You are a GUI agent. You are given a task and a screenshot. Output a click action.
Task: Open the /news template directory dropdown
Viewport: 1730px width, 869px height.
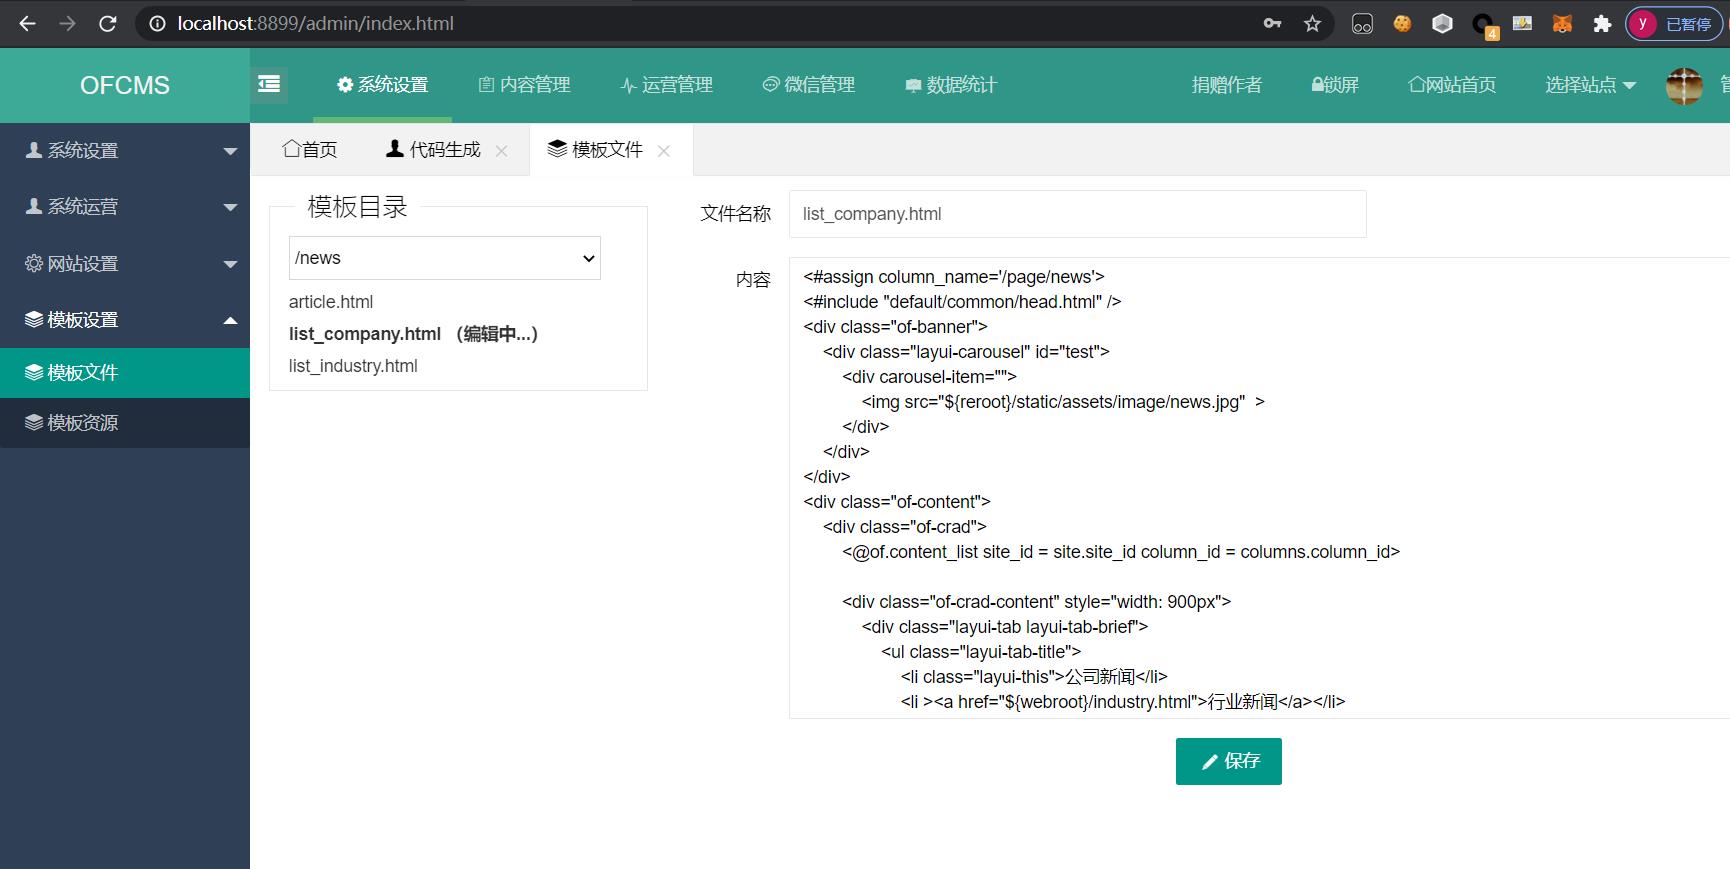pos(445,258)
